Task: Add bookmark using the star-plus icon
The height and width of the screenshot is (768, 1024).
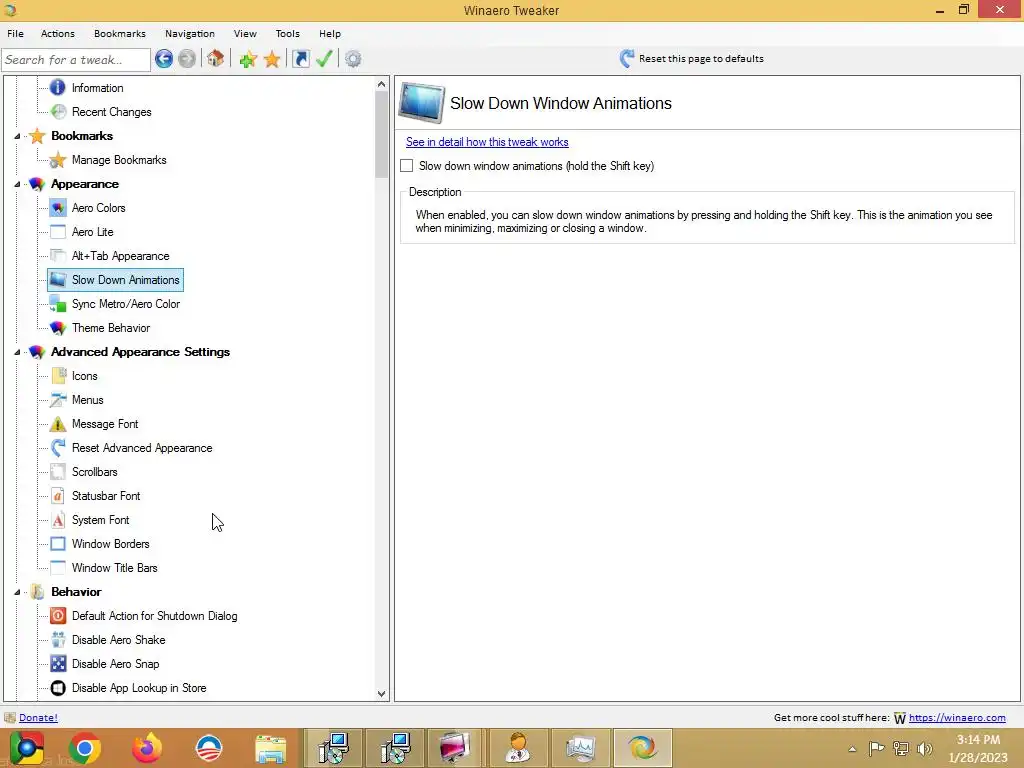Action: click(248, 59)
